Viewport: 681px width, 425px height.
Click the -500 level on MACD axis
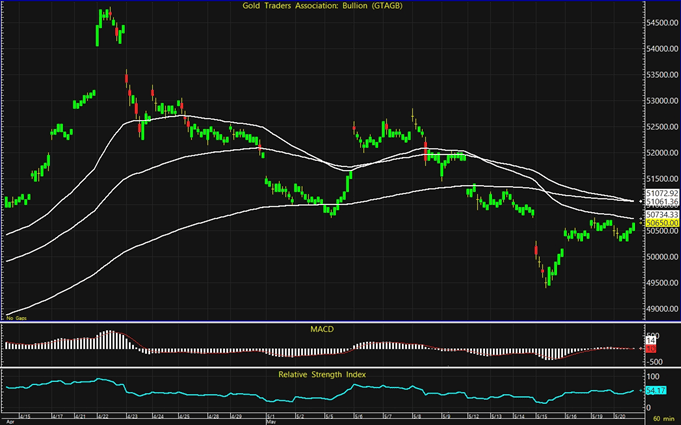(x=656, y=359)
